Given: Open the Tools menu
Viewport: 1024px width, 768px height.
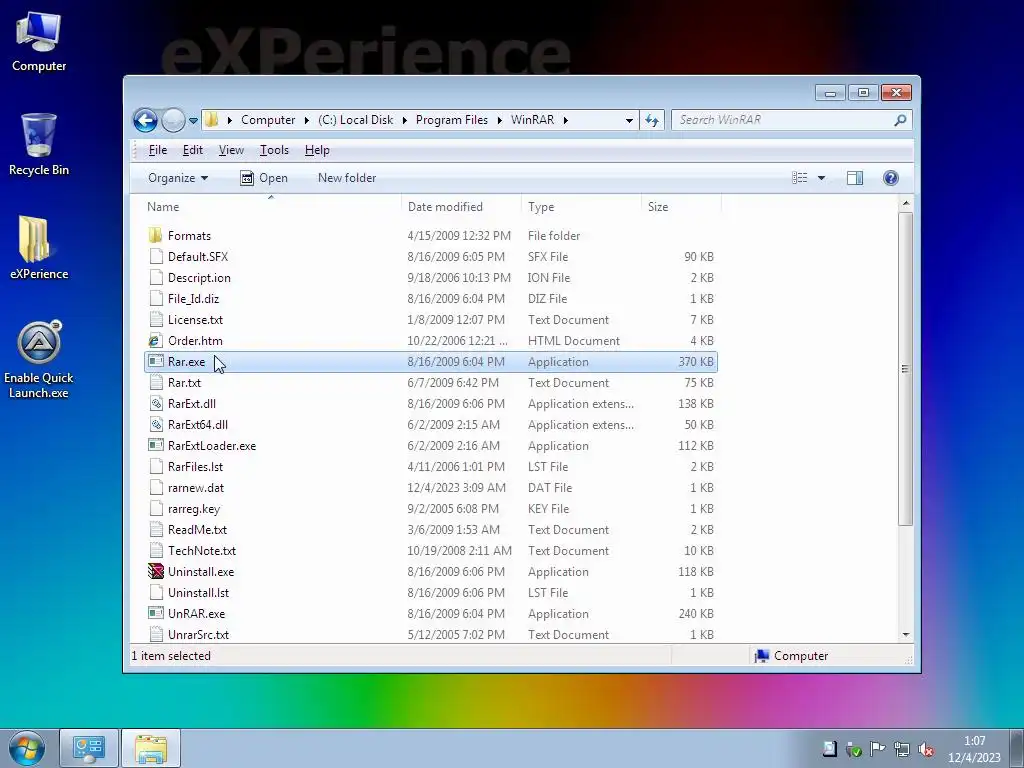Looking at the screenshot, I should (x=274, y=150).
